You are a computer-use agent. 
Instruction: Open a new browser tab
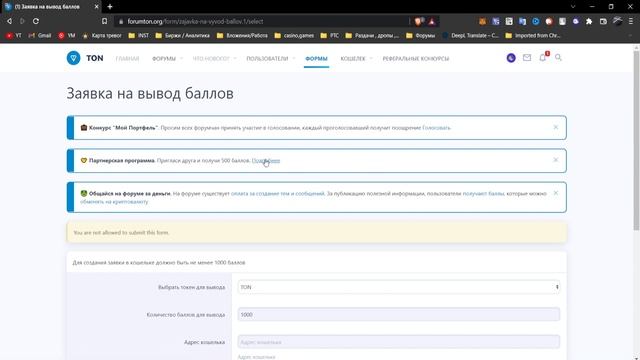[x=110, y=7]
